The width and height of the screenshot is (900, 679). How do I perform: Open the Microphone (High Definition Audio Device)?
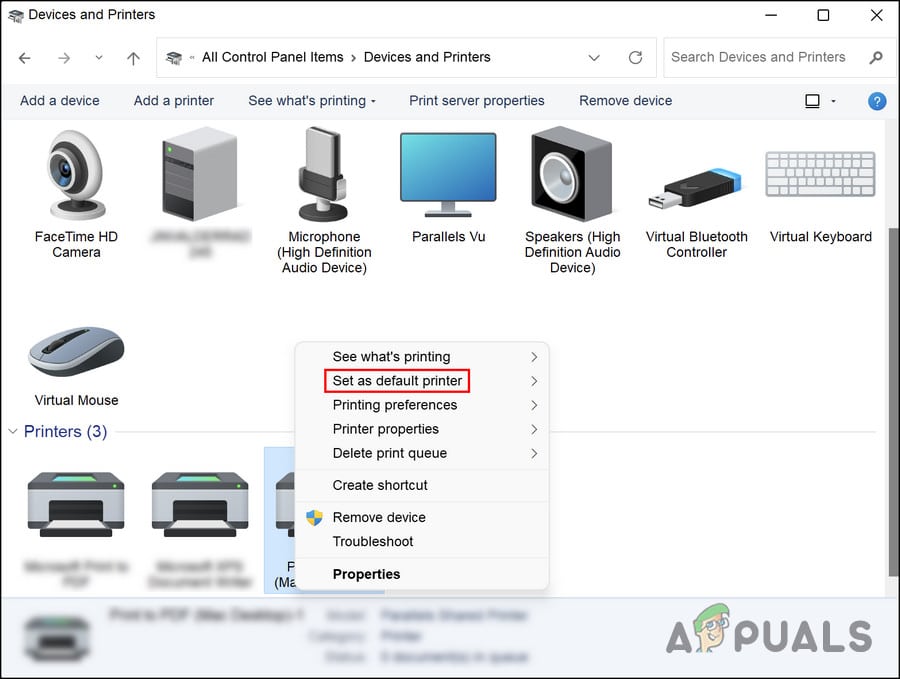click(323, 175)
